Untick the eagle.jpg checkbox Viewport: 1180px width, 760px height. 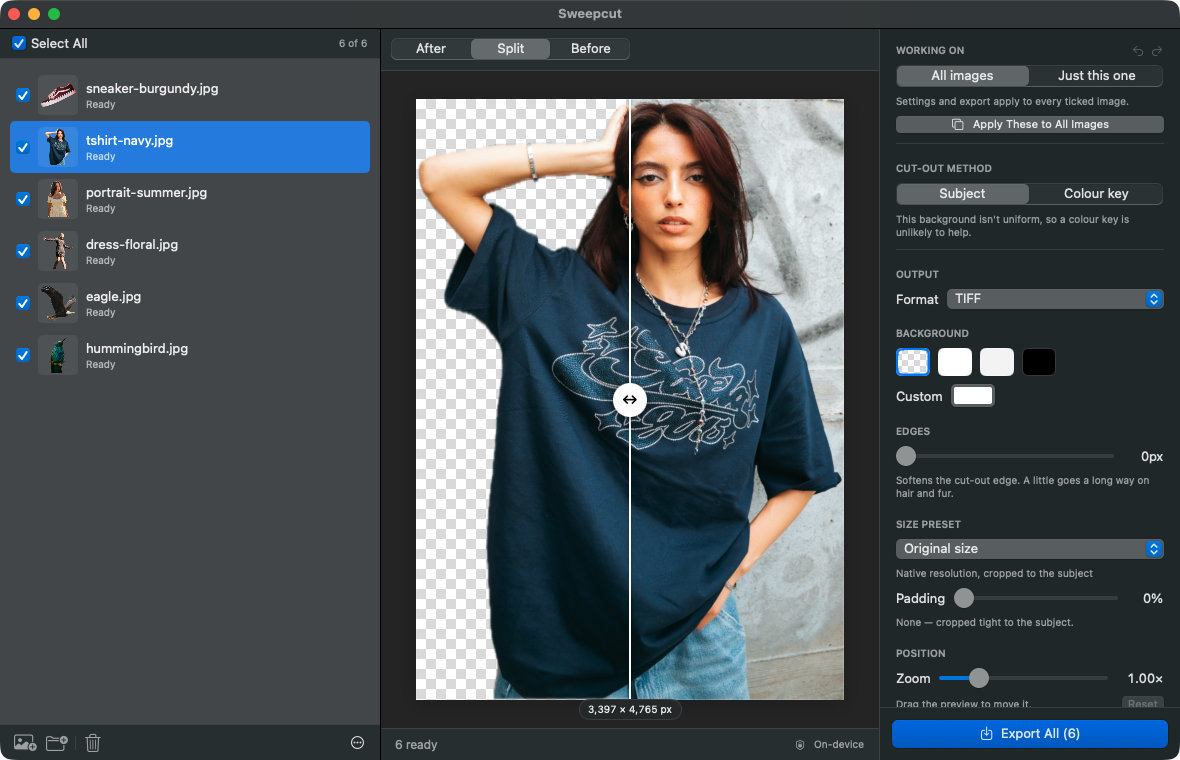23,303
